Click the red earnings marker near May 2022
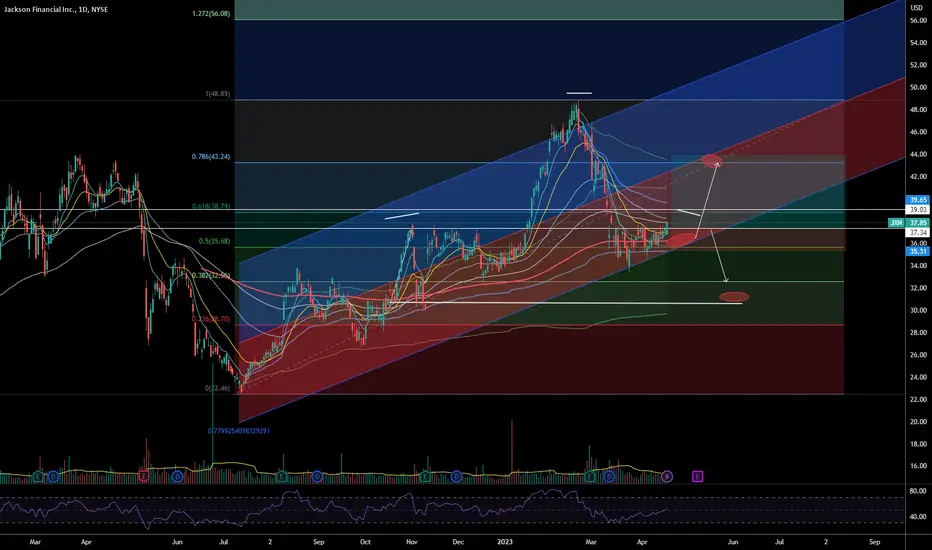The height and width of the screenshot is (550, 932). click(143, 476)
